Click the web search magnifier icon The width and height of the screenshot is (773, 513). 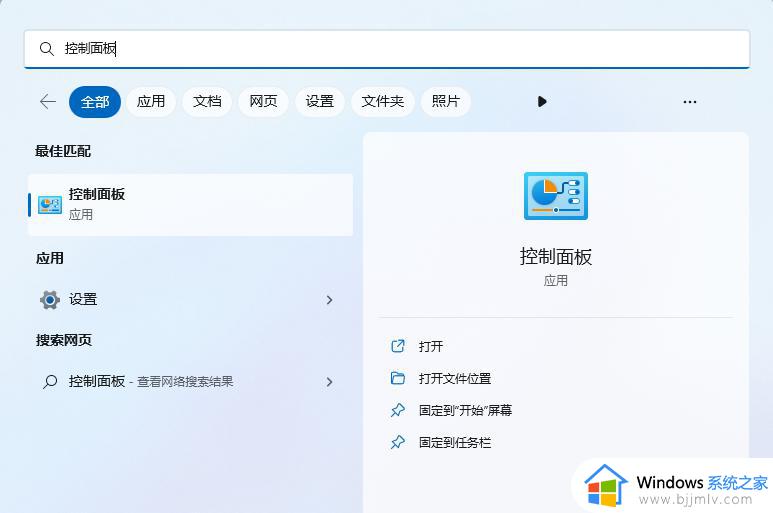tap(50, 381)
